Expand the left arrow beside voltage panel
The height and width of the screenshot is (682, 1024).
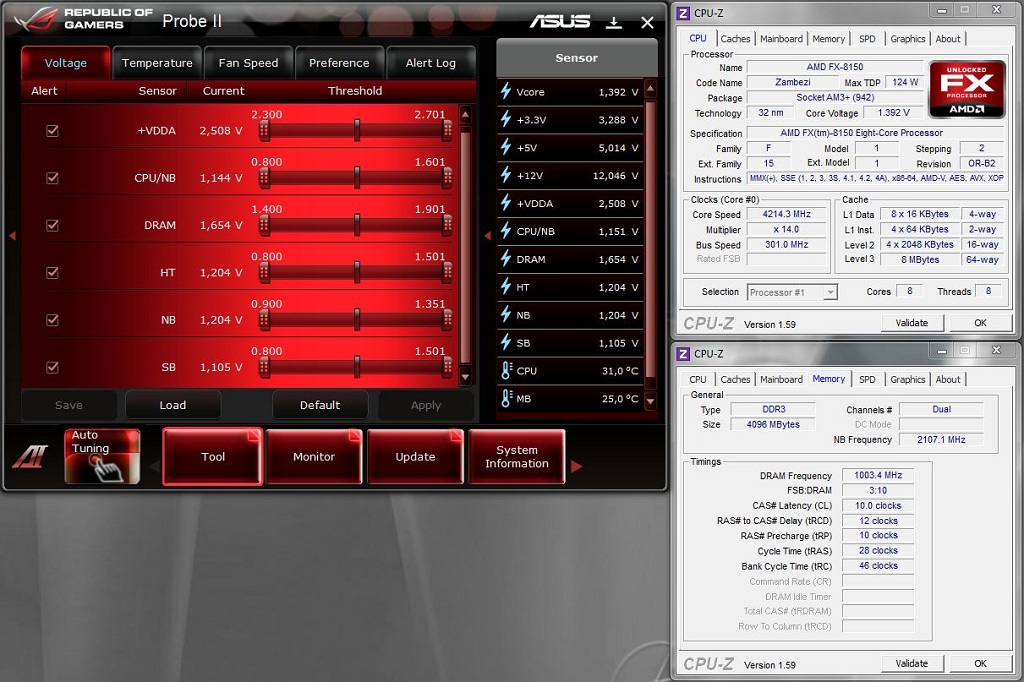coord(12,235)
